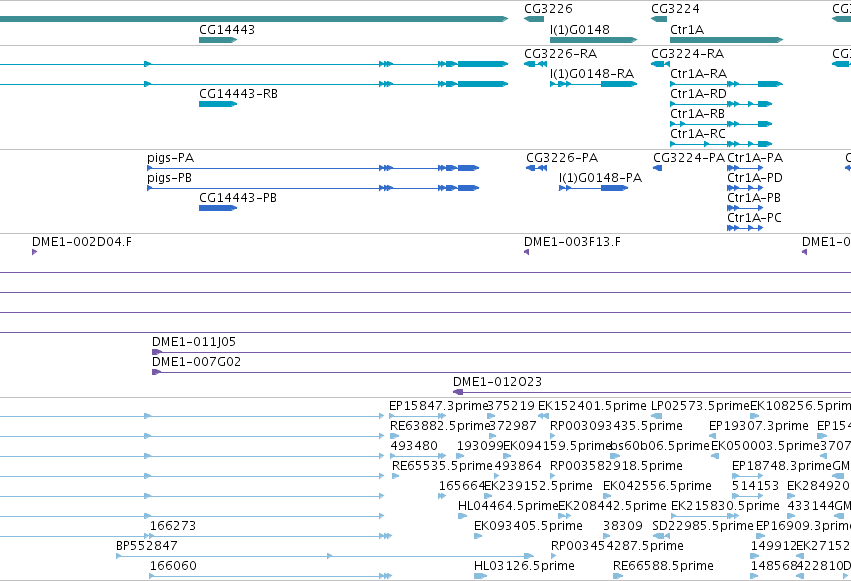
Task: Click the Ctr1A-RD transcript label
Action: click(698, 94)
